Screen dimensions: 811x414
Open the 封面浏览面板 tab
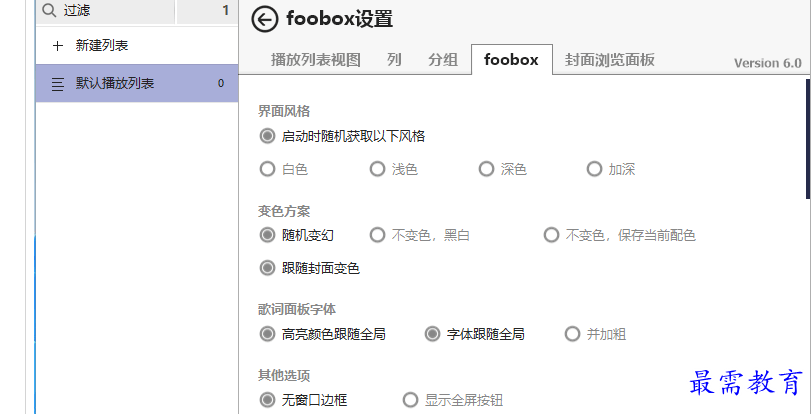(609, 60)
